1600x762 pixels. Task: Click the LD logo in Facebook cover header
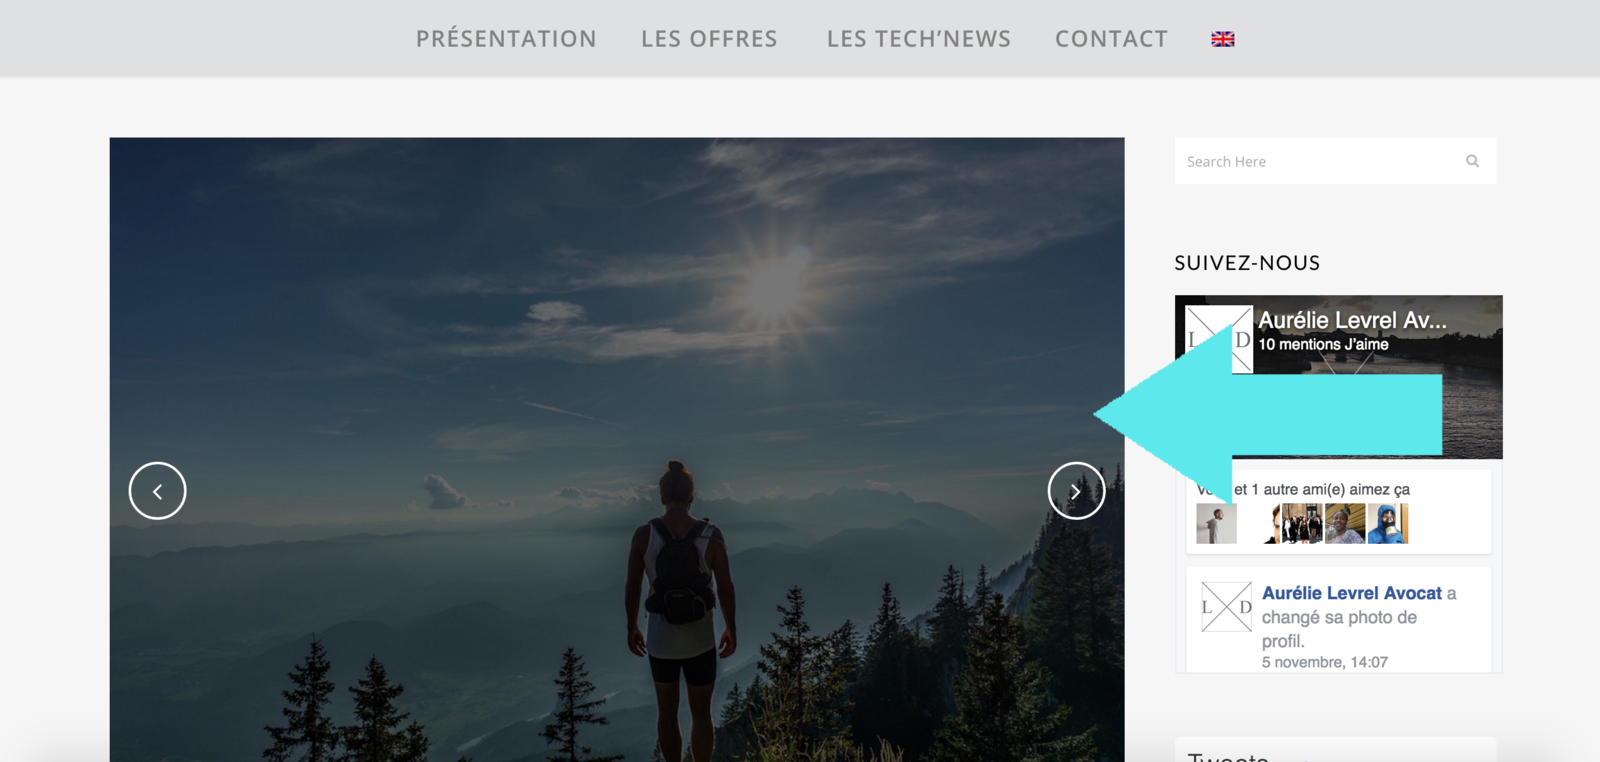pos(1219,339)
